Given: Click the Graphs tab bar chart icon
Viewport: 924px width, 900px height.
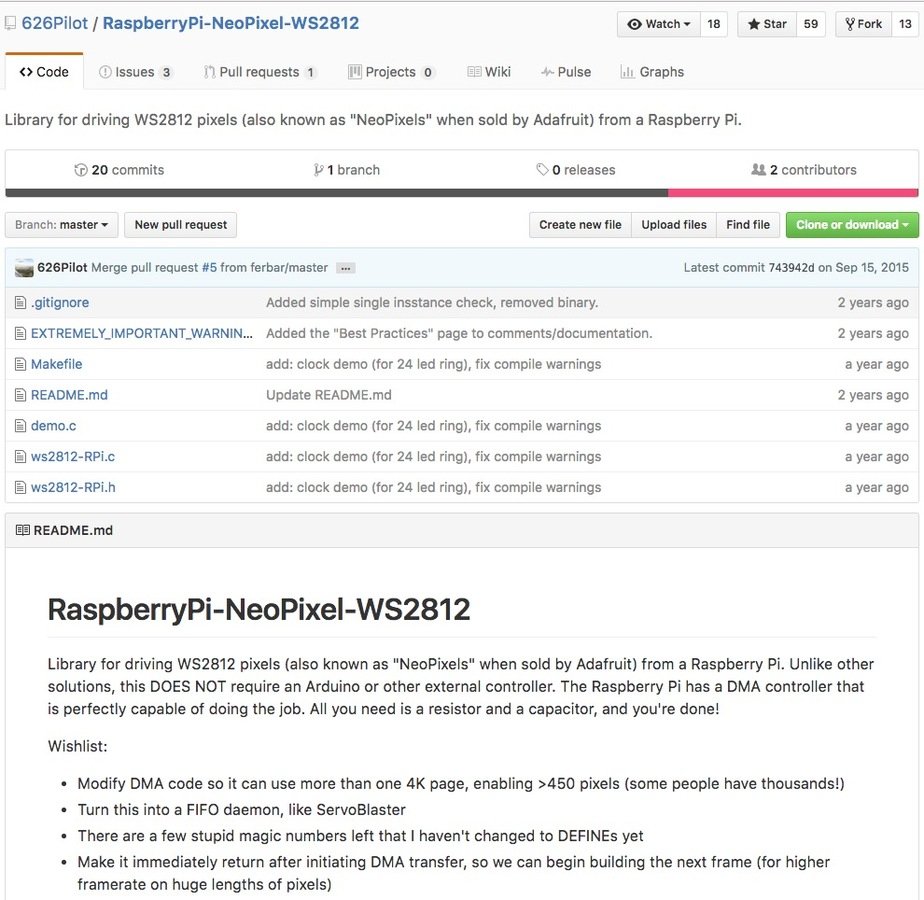Looking at the screenshot, I should click(627, 72).
